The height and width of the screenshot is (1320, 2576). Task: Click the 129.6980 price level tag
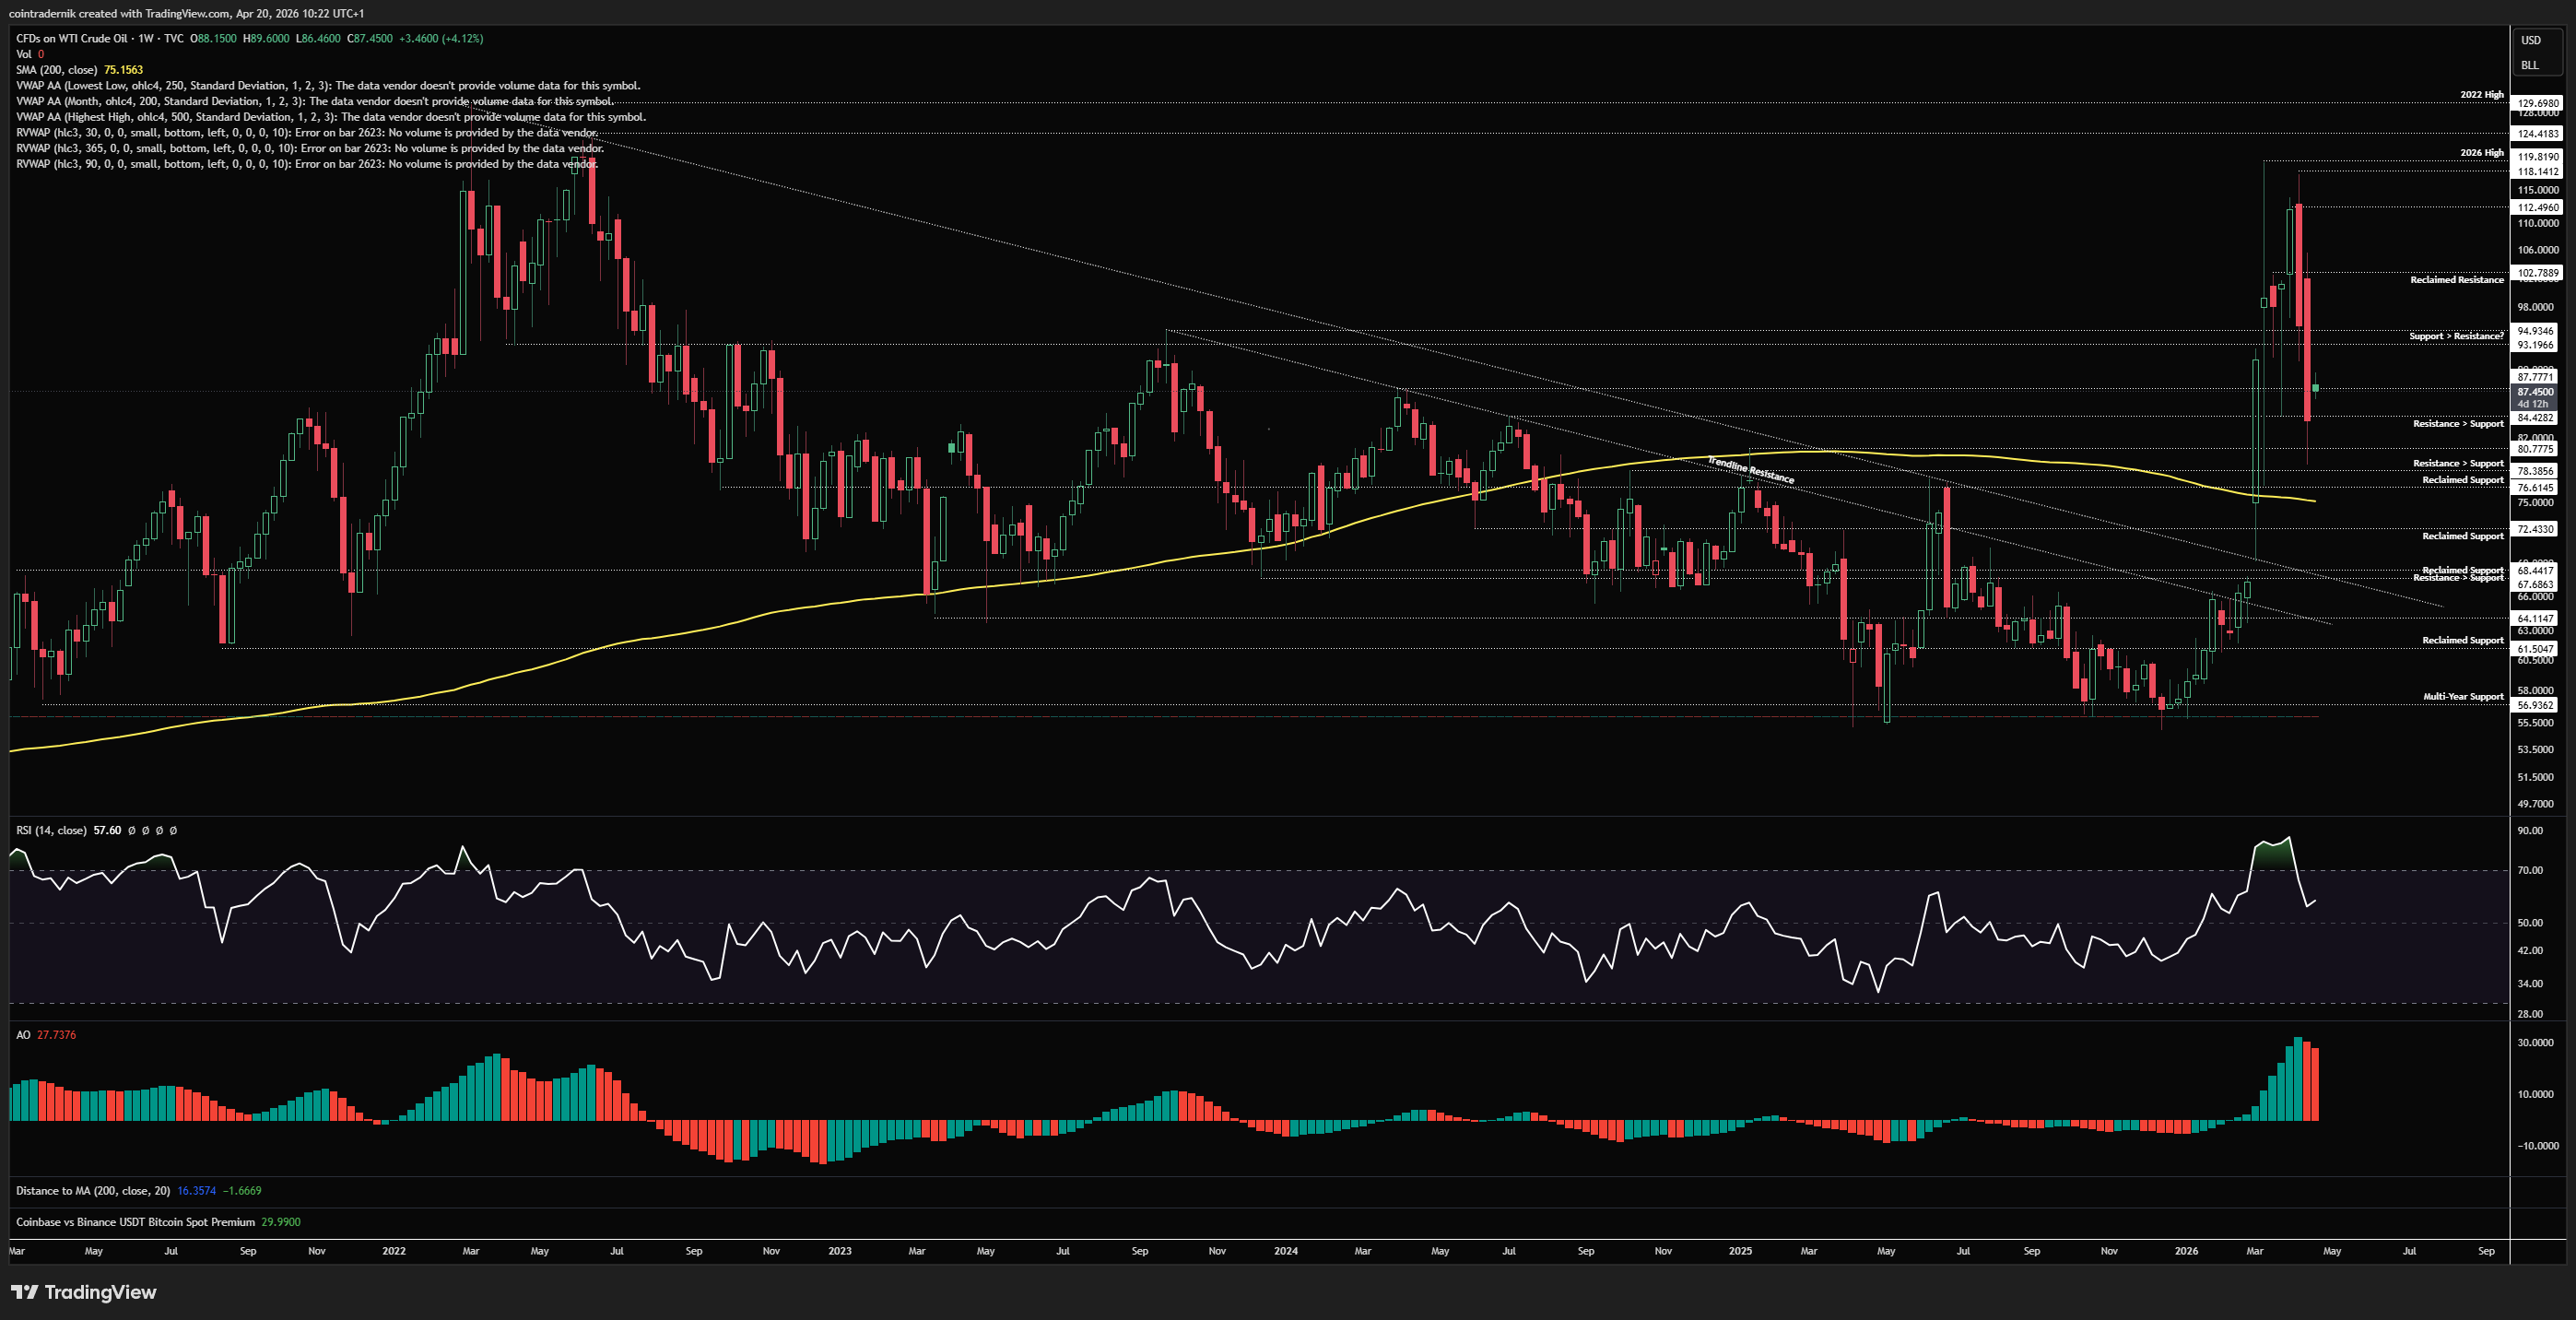(2537, 103)
